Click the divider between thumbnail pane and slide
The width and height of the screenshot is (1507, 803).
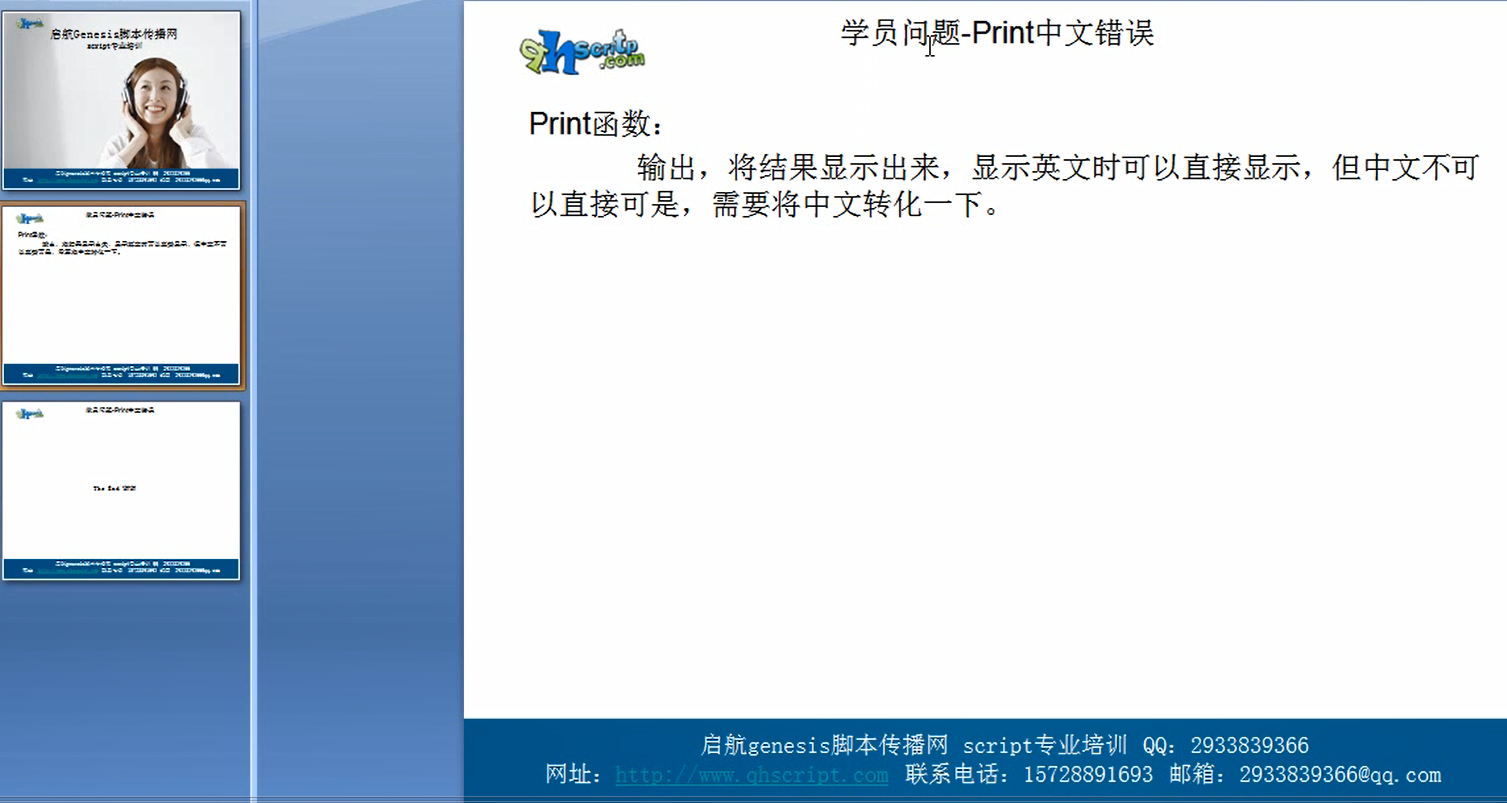tap(254, 400)
